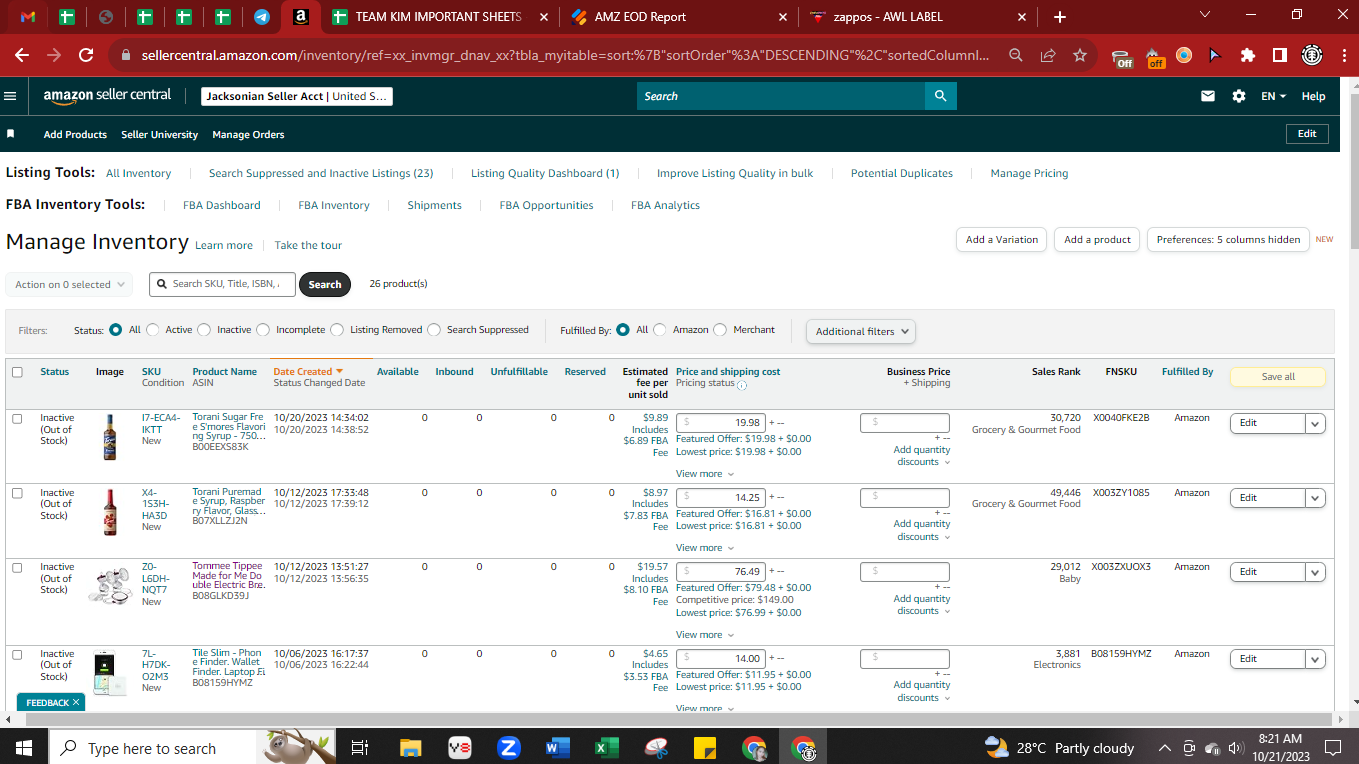Expand the Additional filters dropdown
Viewport: 1359px width, 764px height.
pos(861,331)
